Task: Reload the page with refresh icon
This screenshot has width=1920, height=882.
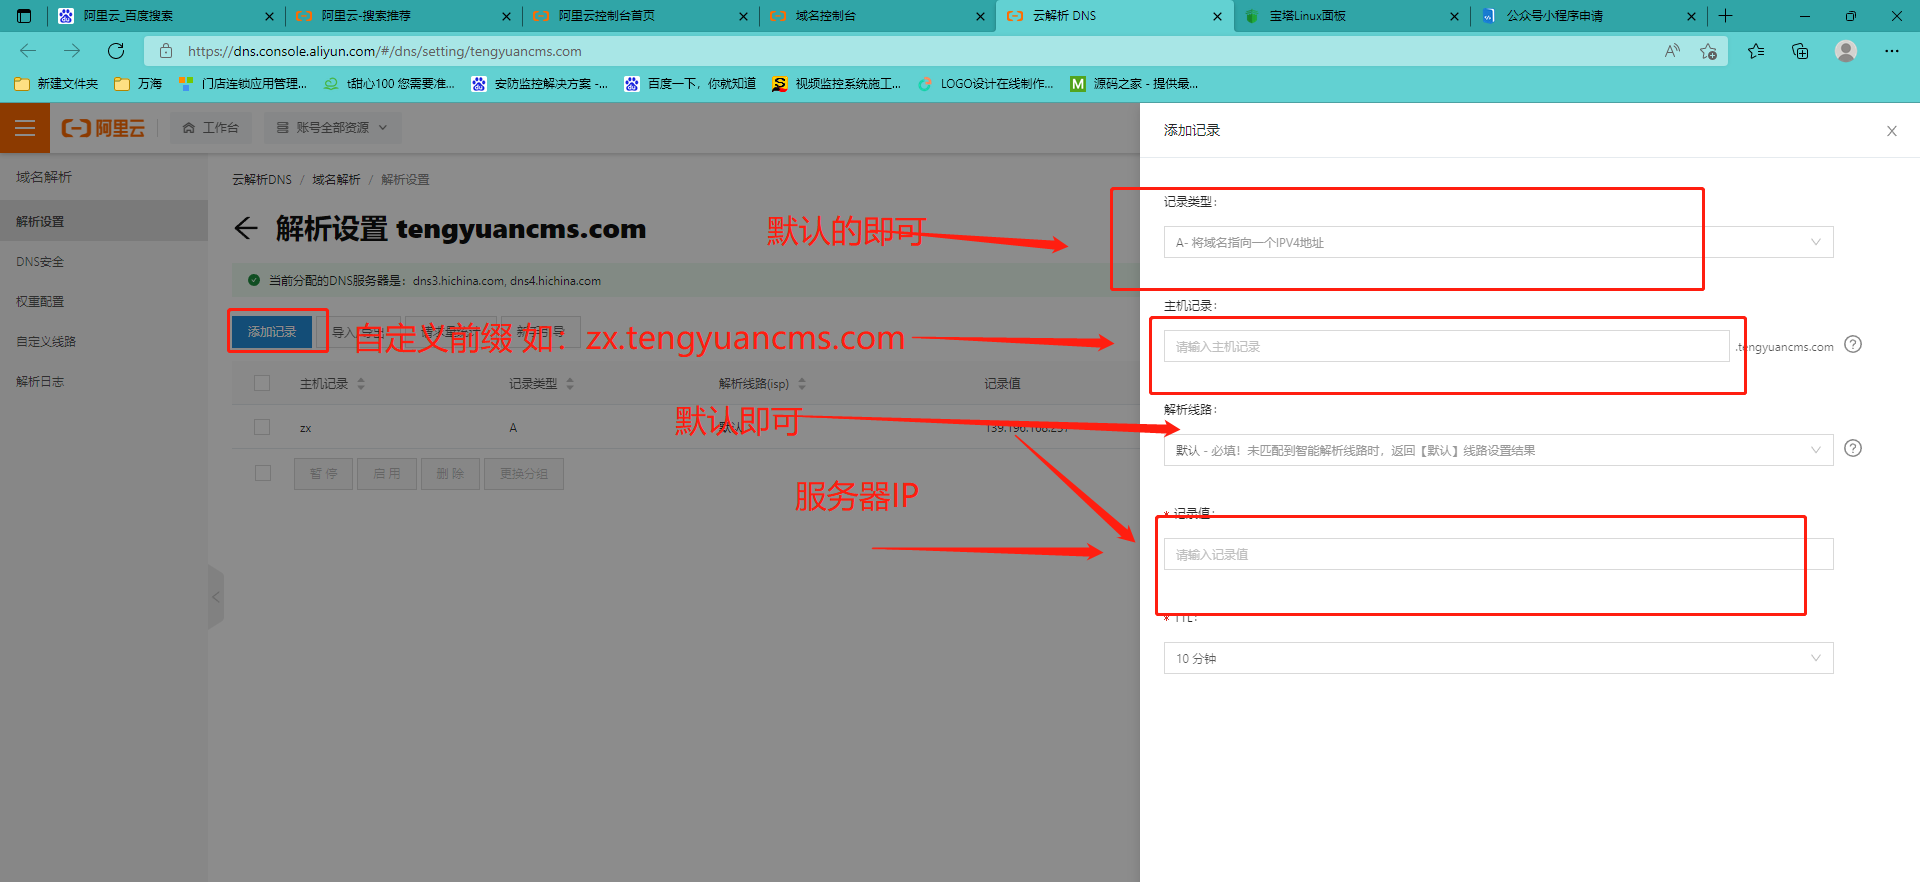Action: point(116,51)
